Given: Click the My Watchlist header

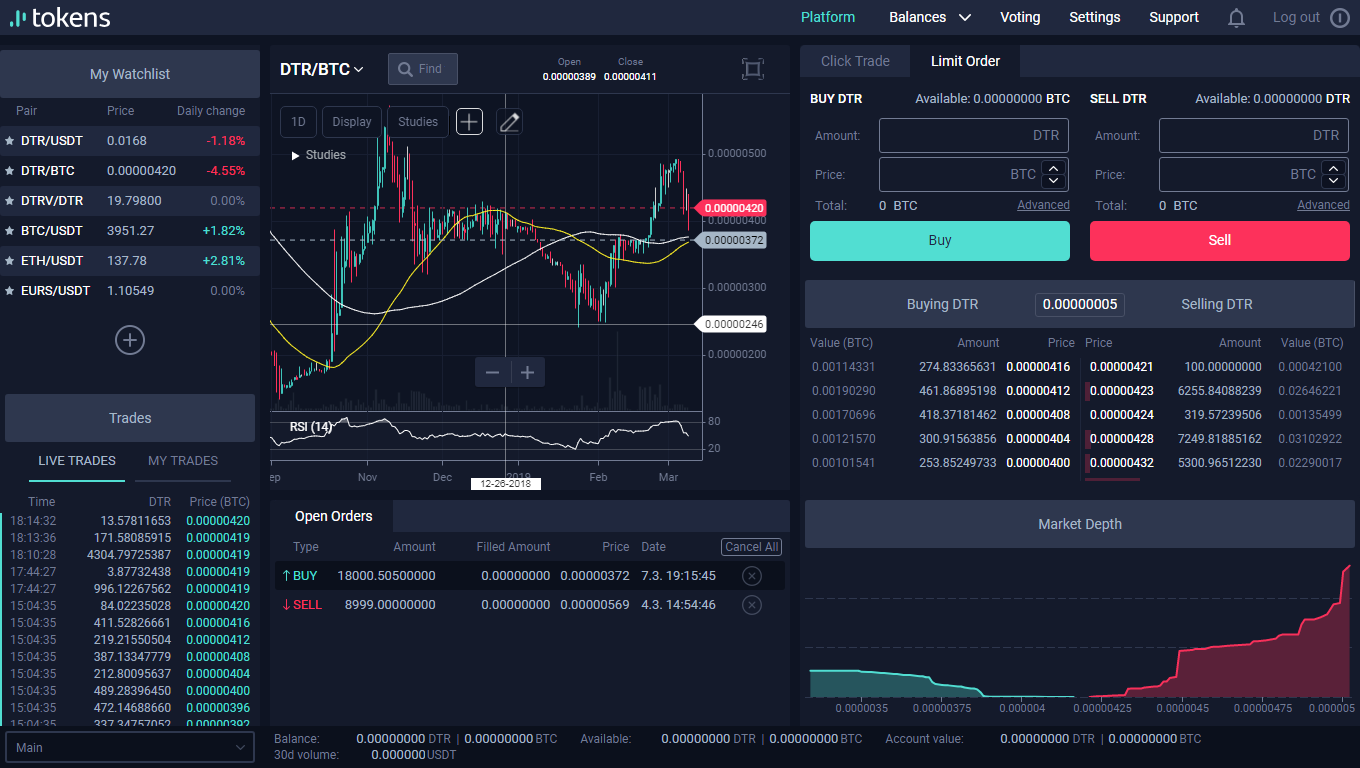Looking at the screenshot, I should tap(130, 74).
